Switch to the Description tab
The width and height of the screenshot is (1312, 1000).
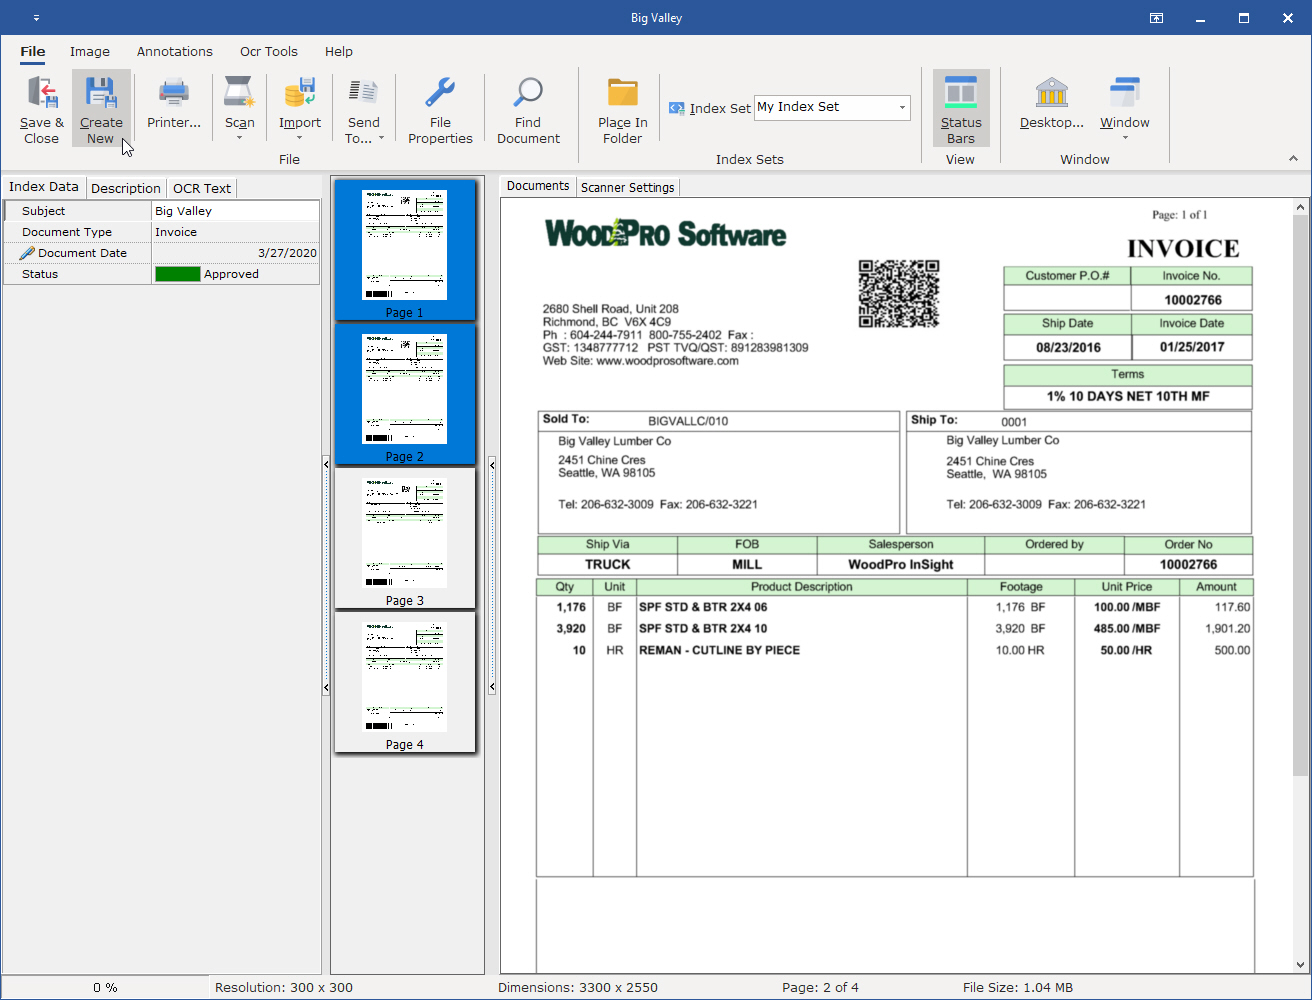pos(126,188)
